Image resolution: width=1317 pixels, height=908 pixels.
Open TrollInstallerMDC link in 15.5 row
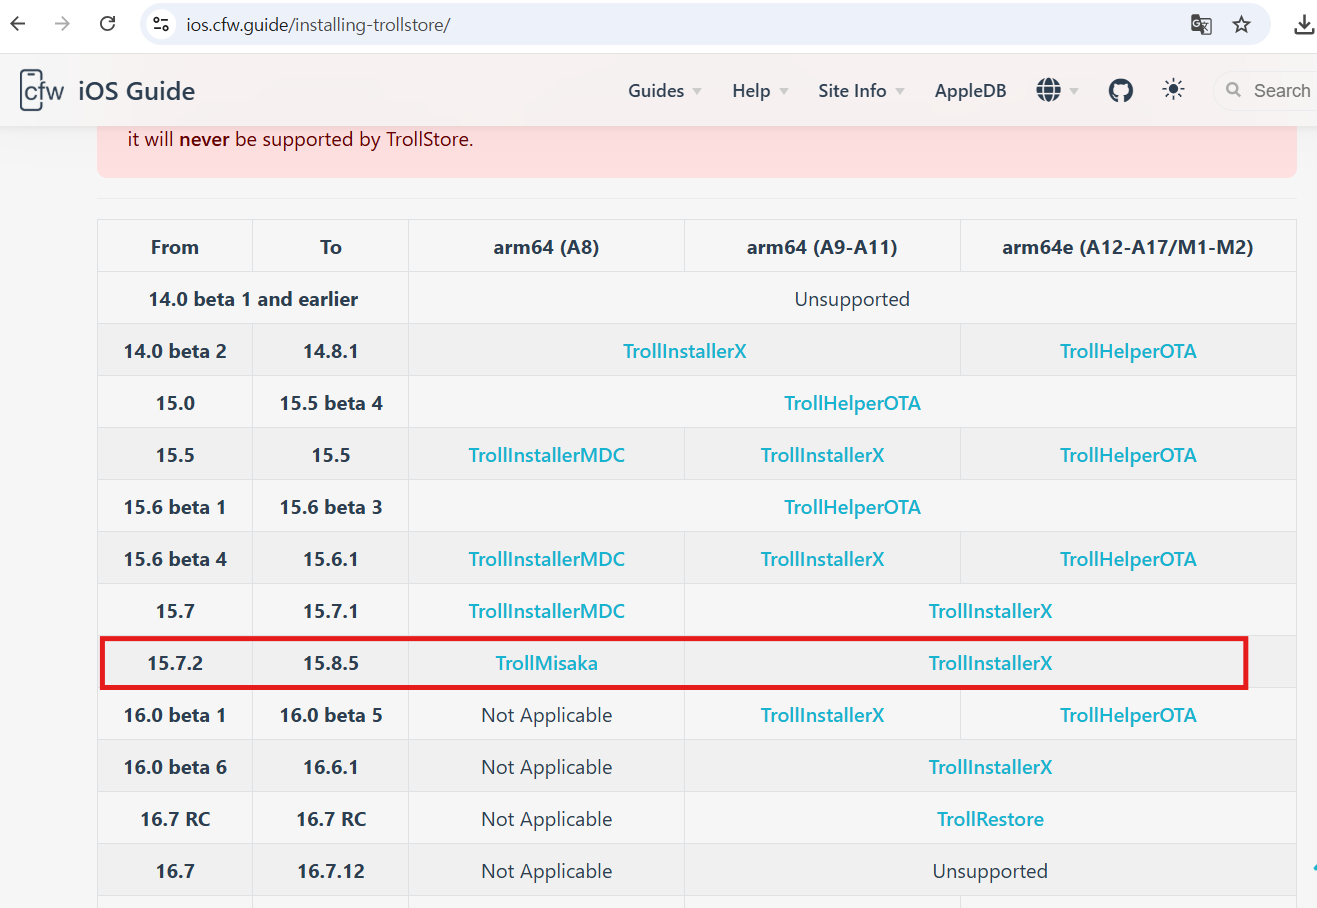(546, 455)
